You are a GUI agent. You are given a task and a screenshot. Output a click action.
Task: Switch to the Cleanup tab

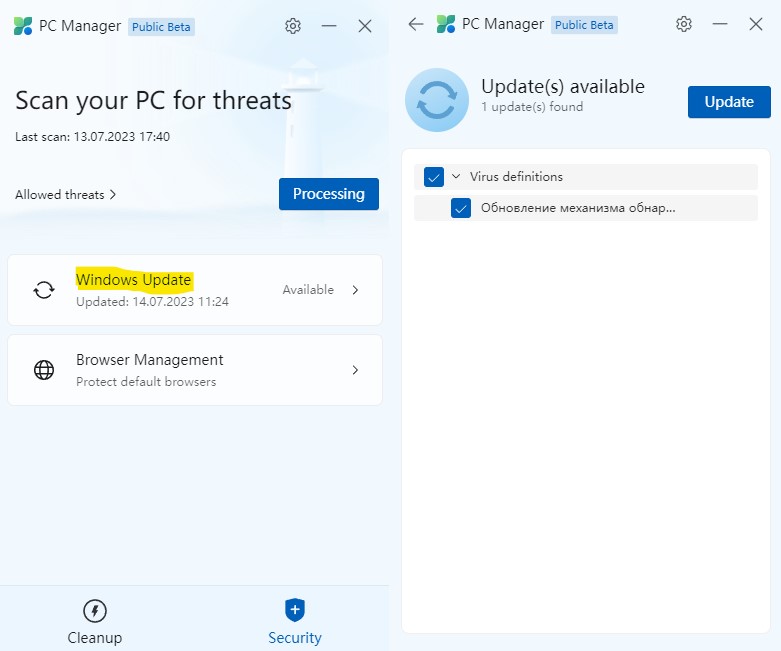coord(95,622)
